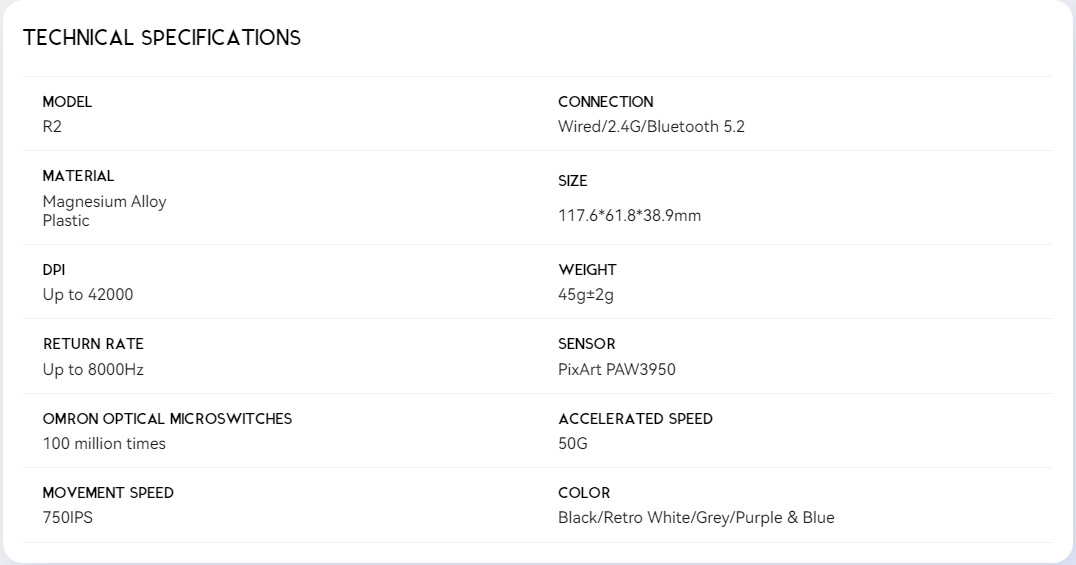Click the 45g±2g weight value
The height and width of the screenshot is (565, 1076).
click(586, 295)
